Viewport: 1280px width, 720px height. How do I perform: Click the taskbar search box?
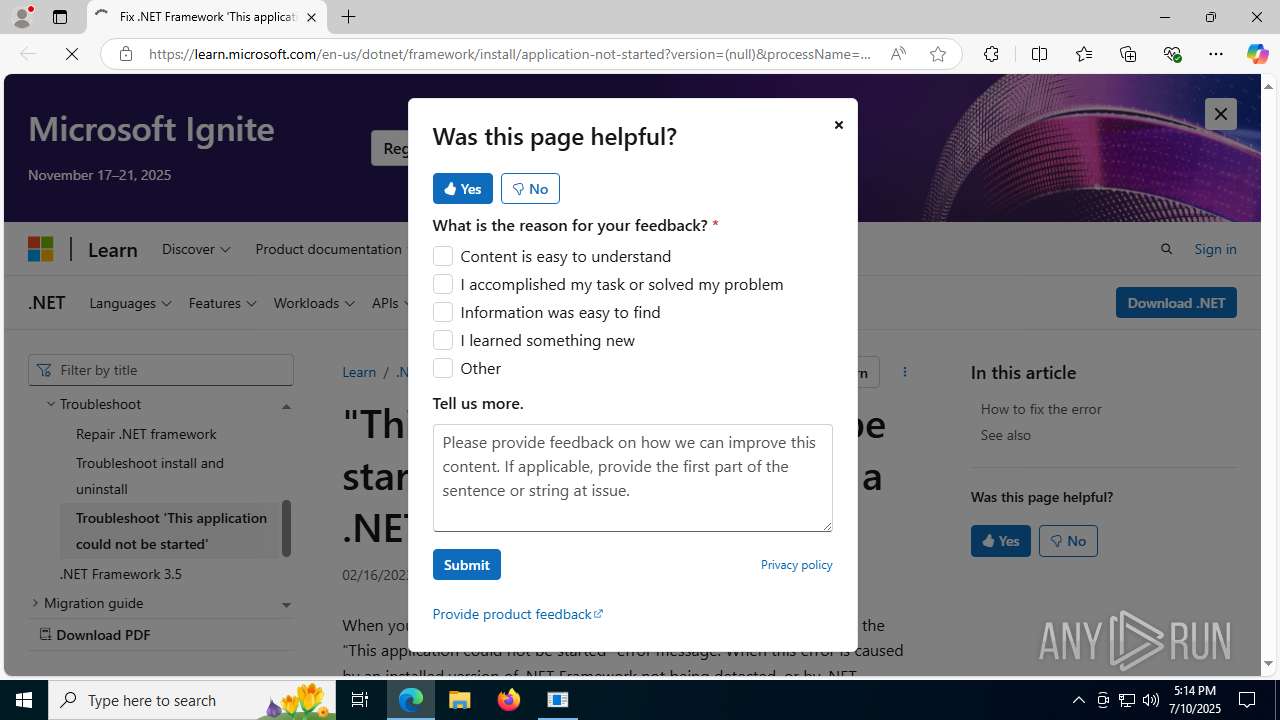(x=193, y=700)
